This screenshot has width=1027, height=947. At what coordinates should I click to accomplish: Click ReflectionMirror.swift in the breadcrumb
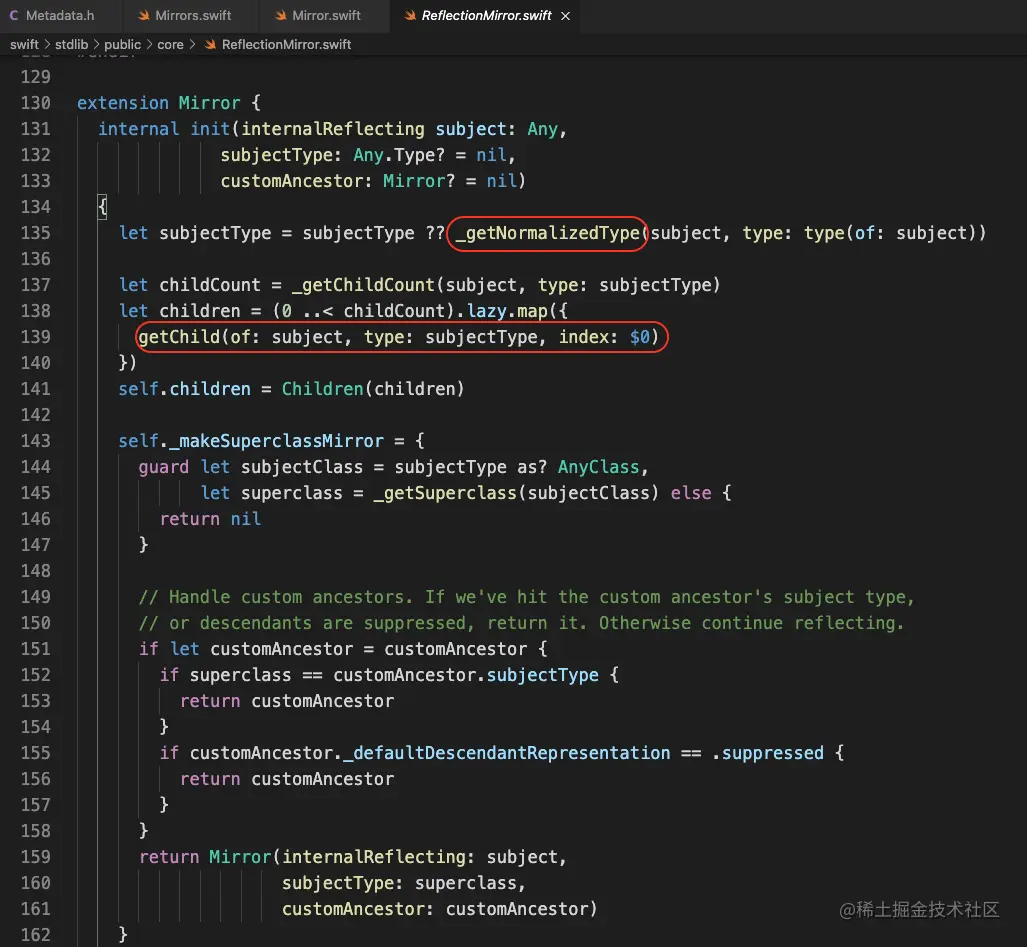pyautogui.click(x=286, y=45)
